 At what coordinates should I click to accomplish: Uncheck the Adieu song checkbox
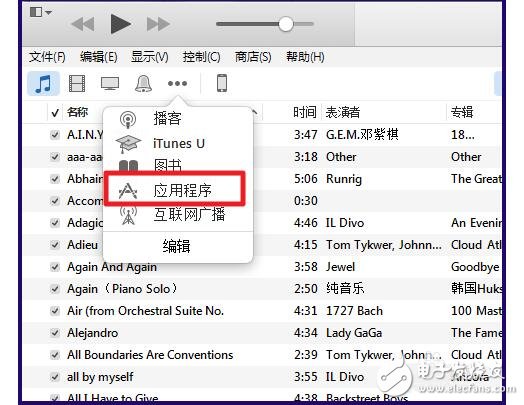(x=55, y=245)
